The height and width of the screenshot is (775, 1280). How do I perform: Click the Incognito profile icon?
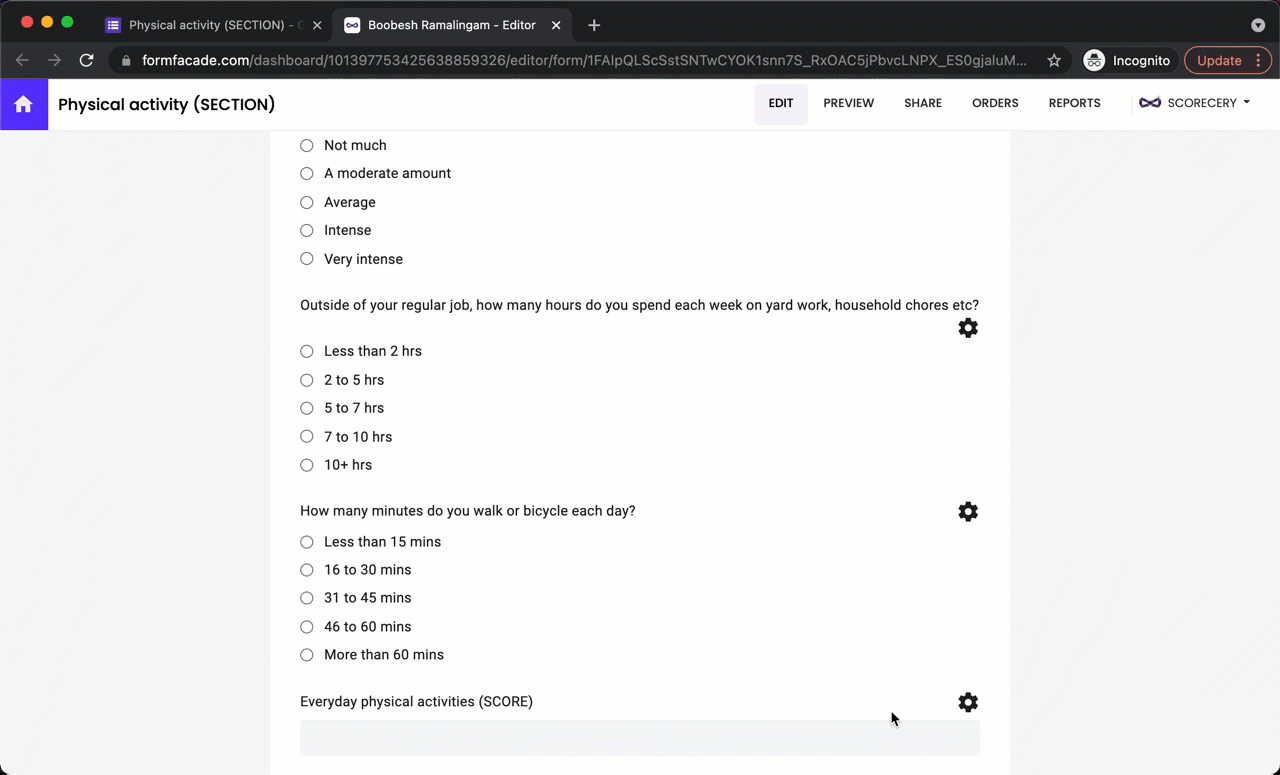pos(1093,60)
